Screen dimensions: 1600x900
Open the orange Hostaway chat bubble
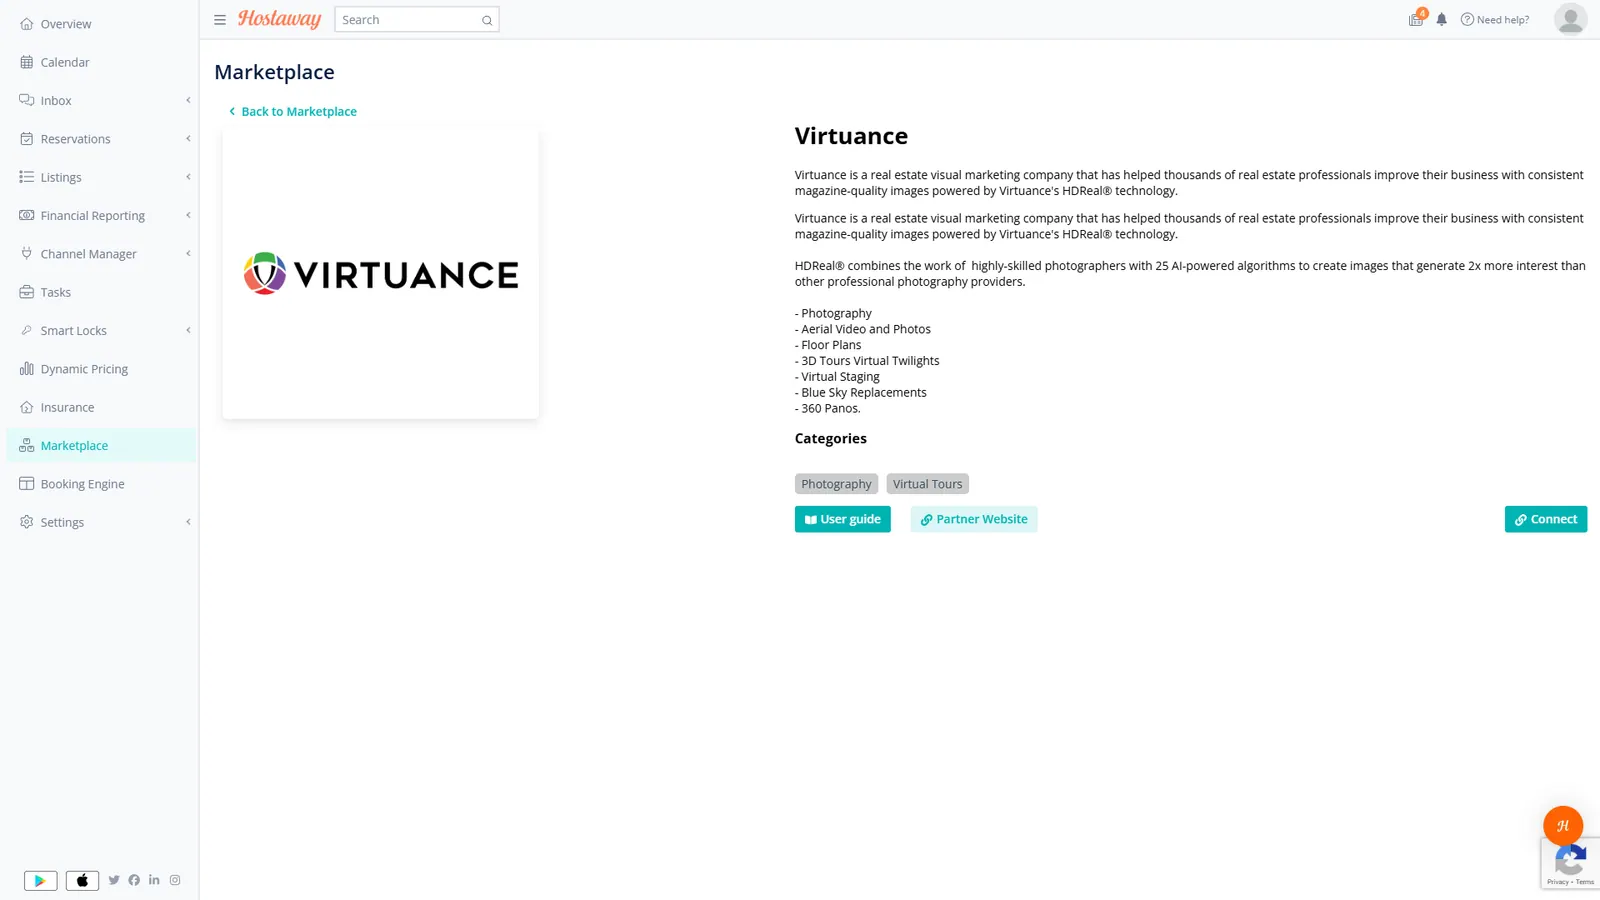coord(1562,826)
